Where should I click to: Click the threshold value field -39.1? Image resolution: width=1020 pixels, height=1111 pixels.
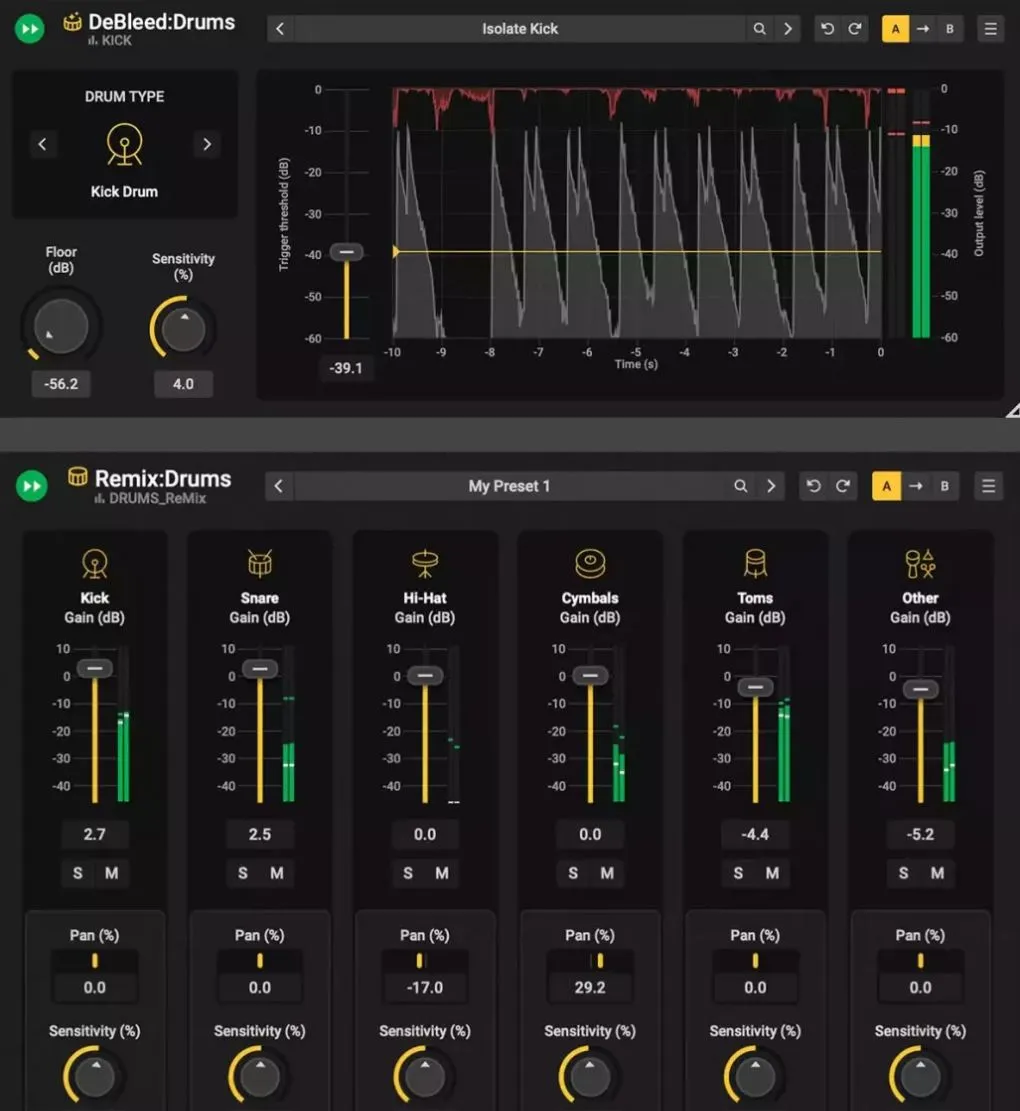click(x=346, y=368)
